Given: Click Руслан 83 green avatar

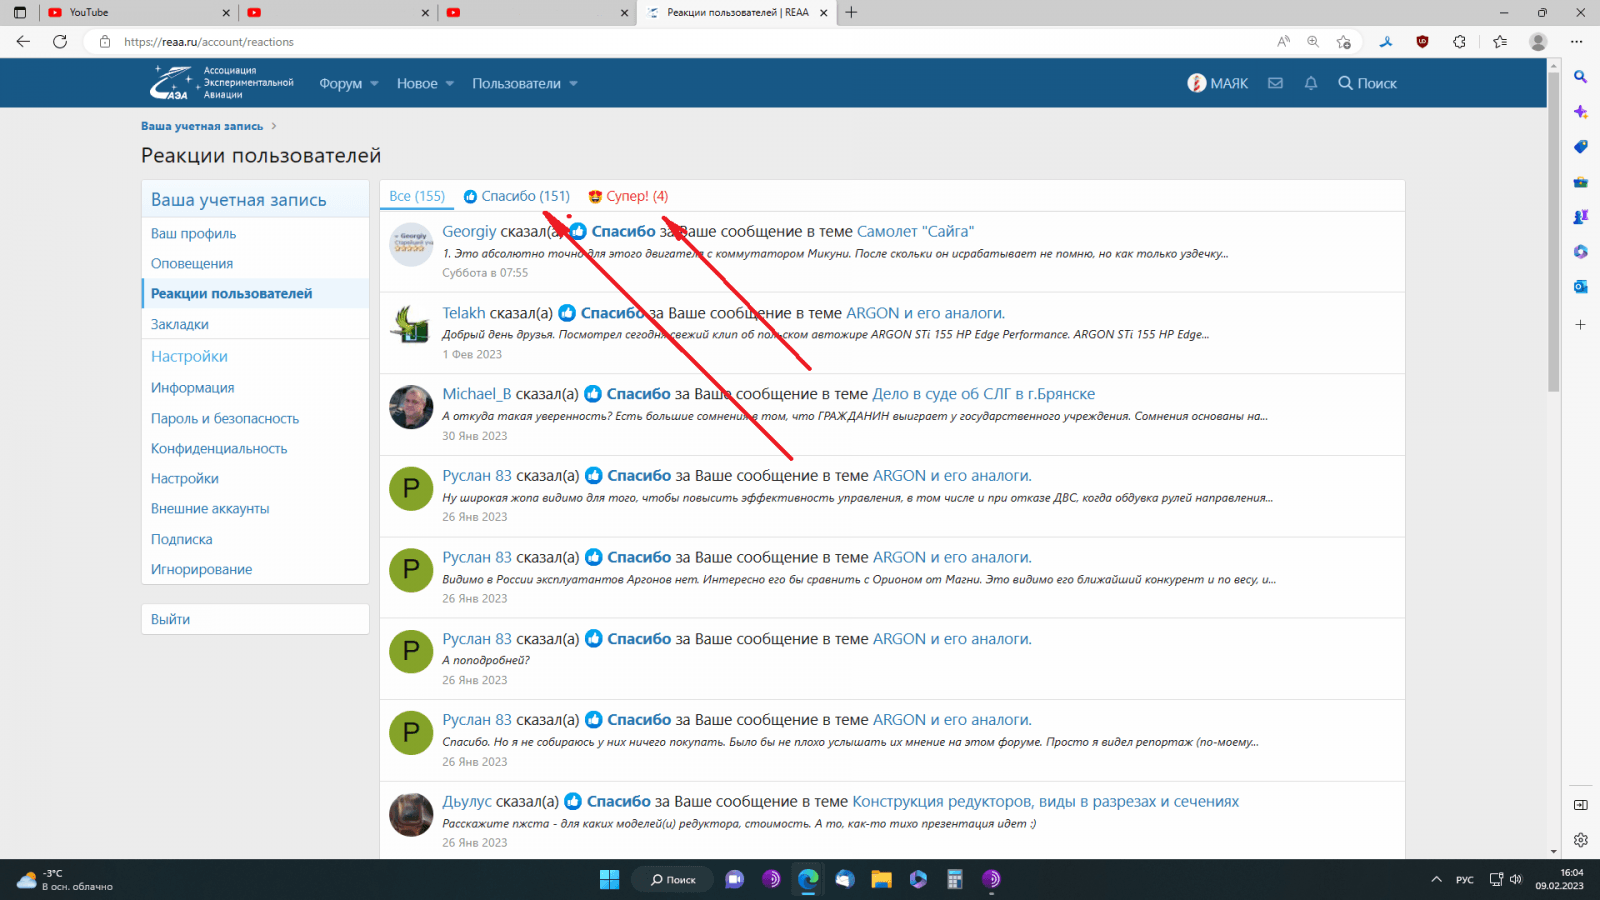Looking at the screenshot, I should [x=411, y=489].
